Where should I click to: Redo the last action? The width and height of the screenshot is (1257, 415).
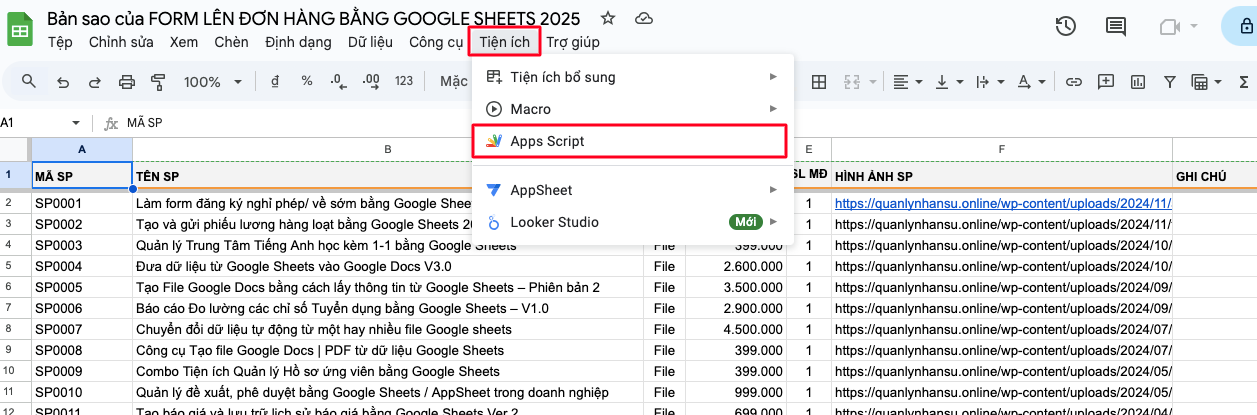[94, 82]
